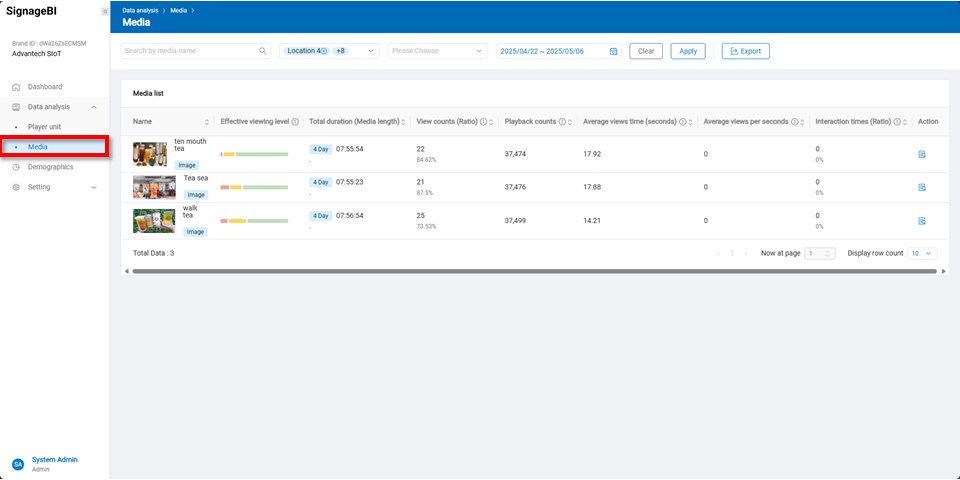Click the walk tea media thumbnail
This screenshot has height=480, width=960.
tap(154, 220)
